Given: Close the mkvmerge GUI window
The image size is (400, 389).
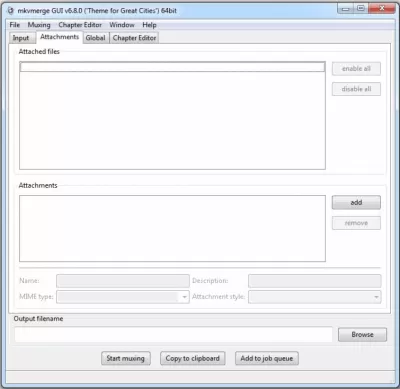Looking at the screenshot, I should pos(382,8).
